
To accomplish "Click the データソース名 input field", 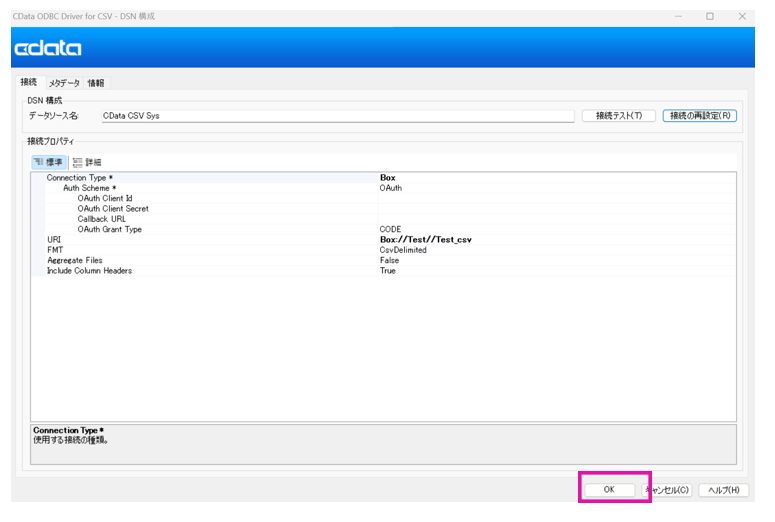I will pyautogui.click(x=338, y=116).
